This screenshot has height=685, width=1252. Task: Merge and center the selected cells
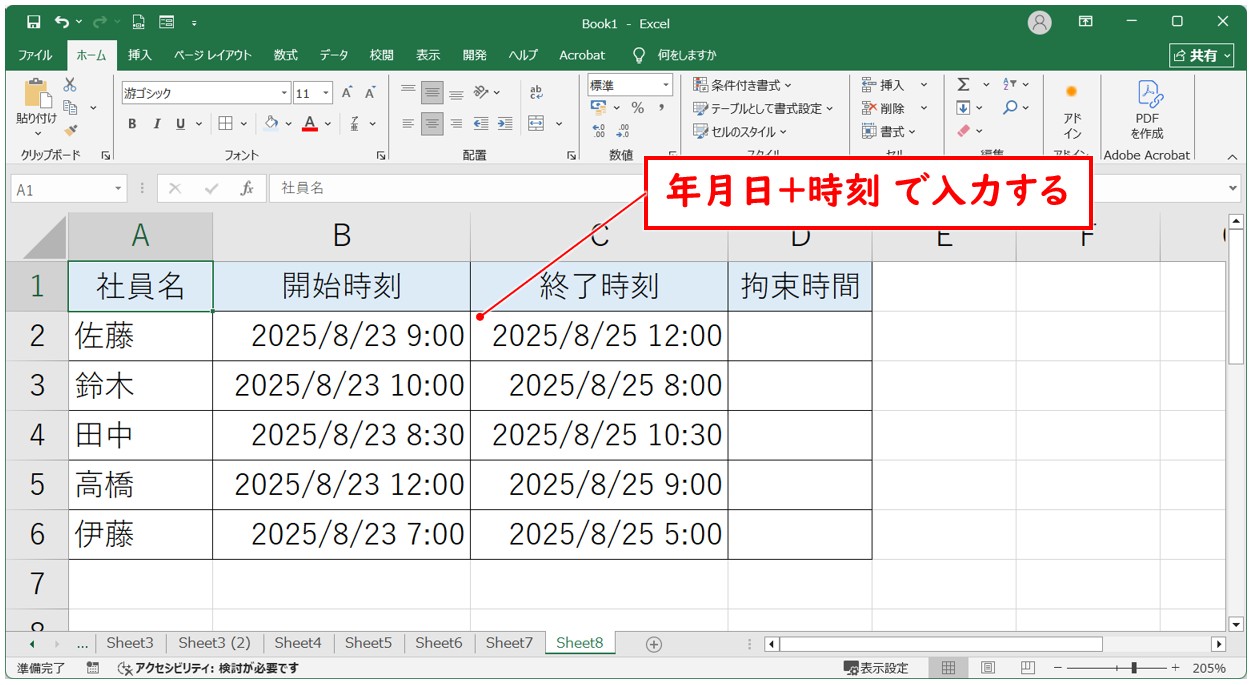pos(536,124)
